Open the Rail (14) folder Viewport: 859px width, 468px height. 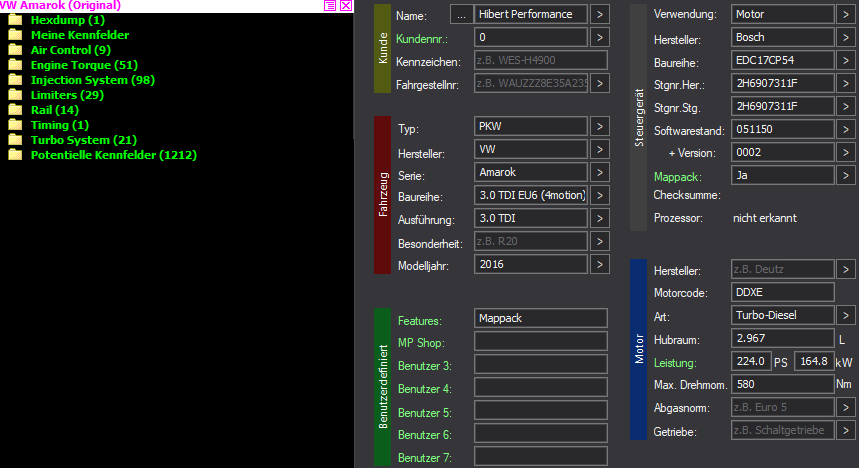pyautogui.click(x=54, y=110)
